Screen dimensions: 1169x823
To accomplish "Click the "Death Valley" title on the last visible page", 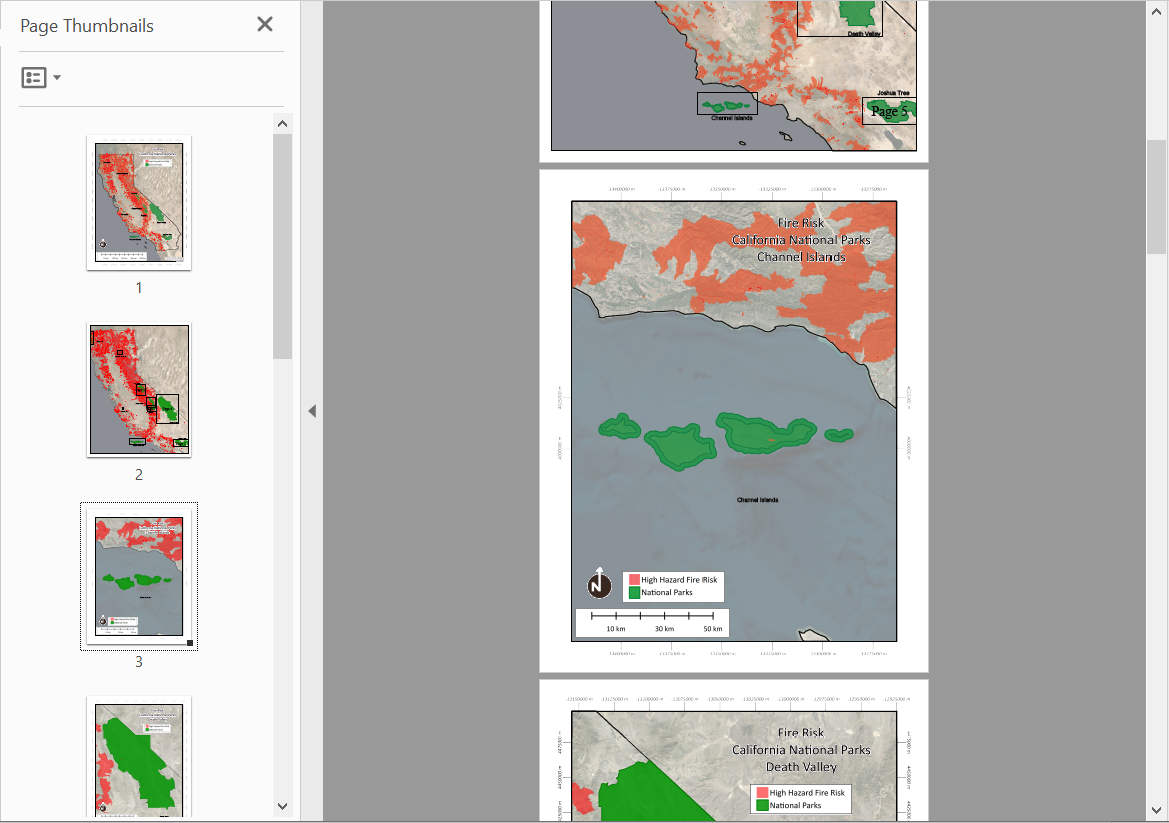I will [x=801, y=767].
